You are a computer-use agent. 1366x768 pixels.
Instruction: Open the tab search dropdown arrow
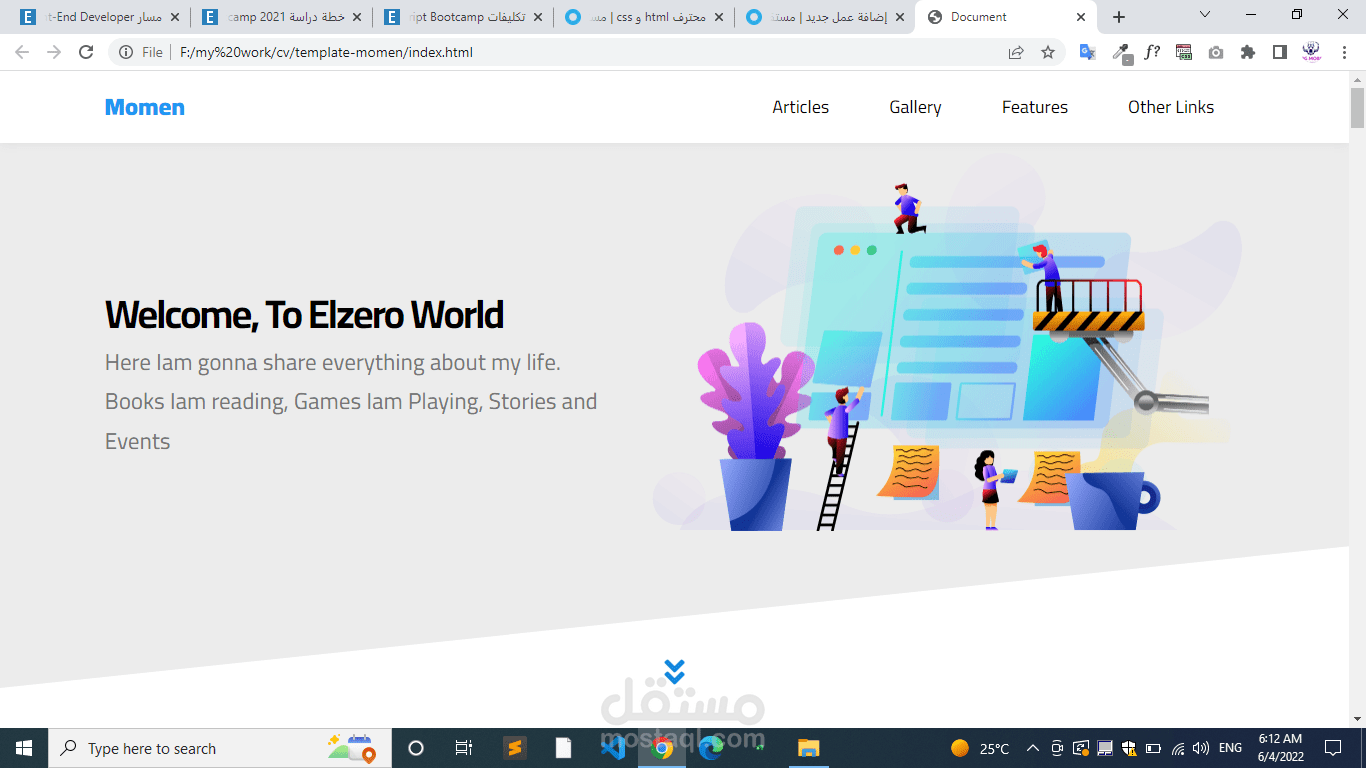point(1205,15)
